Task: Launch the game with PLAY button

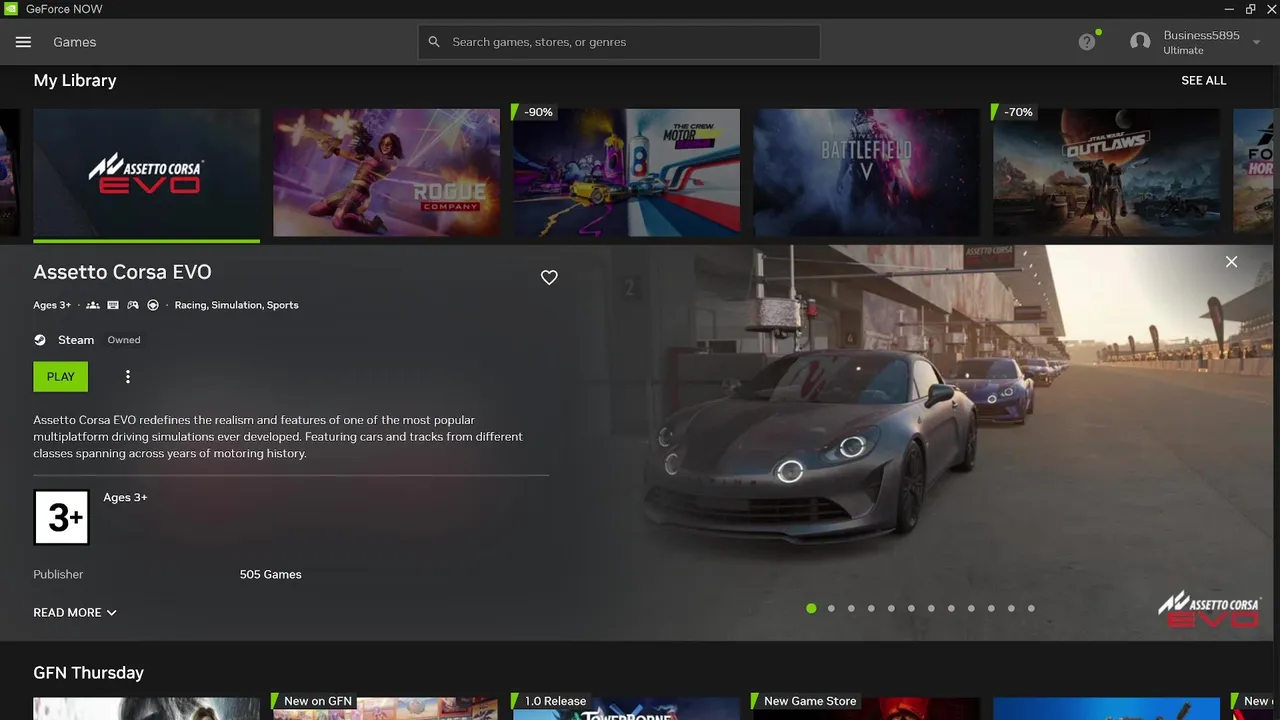Action: click(61, 377)
